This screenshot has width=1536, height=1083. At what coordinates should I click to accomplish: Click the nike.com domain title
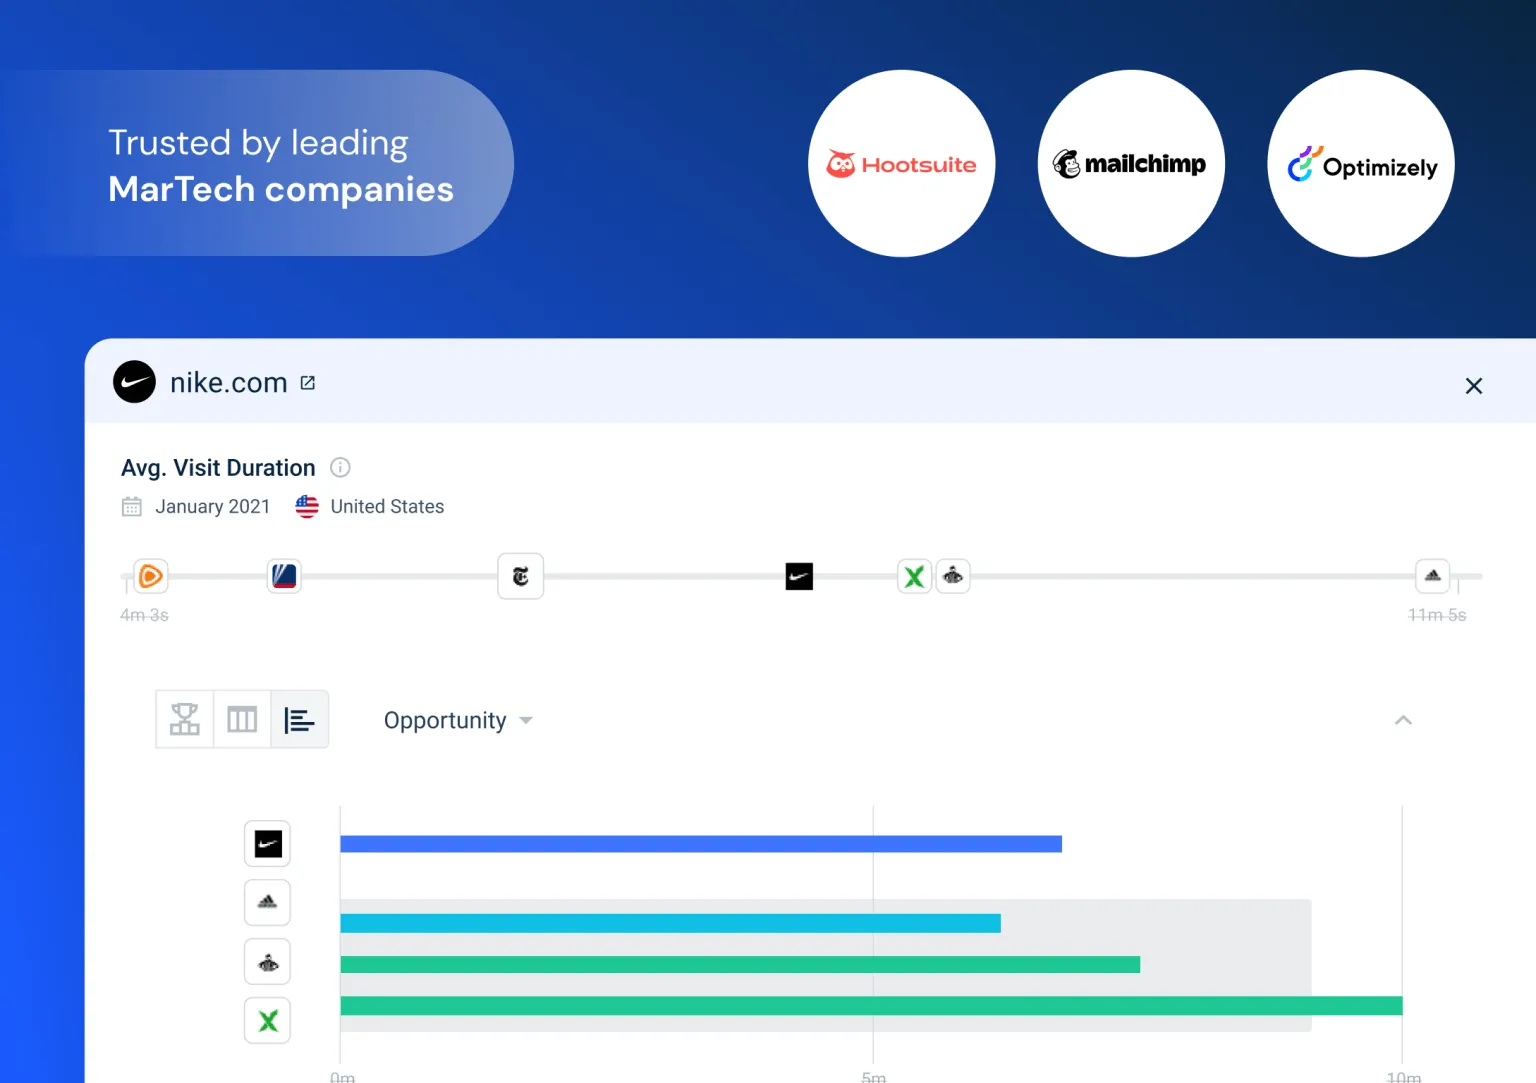coord(229,383)
